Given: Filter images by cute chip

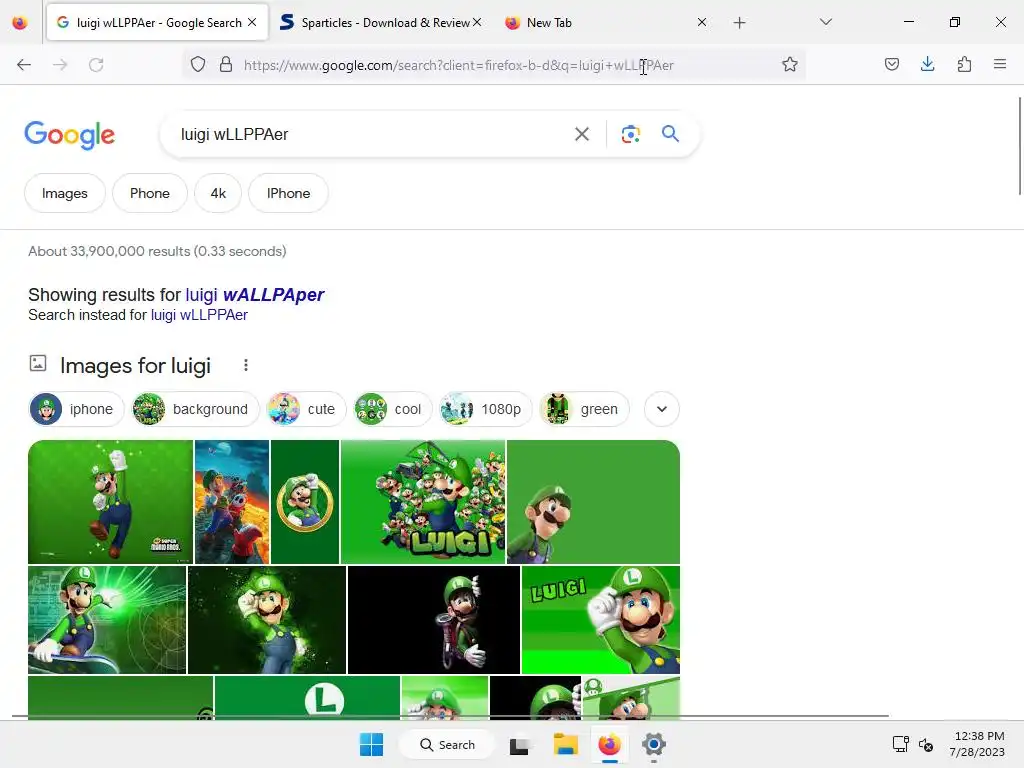Looking at the screenshot, I should (306, 409).
